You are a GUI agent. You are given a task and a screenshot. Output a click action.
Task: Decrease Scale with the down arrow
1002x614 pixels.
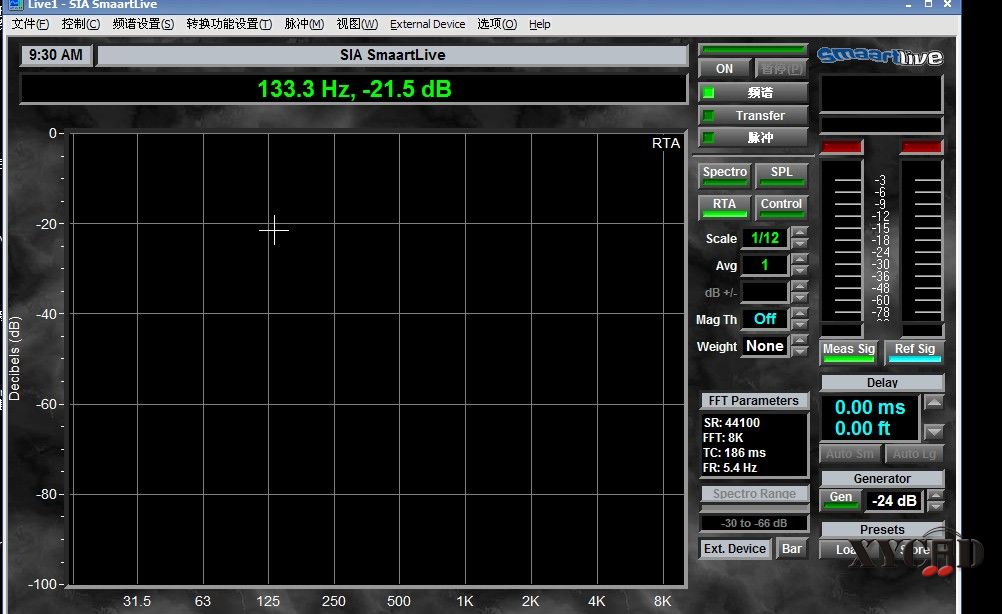[x=799, y=243]
